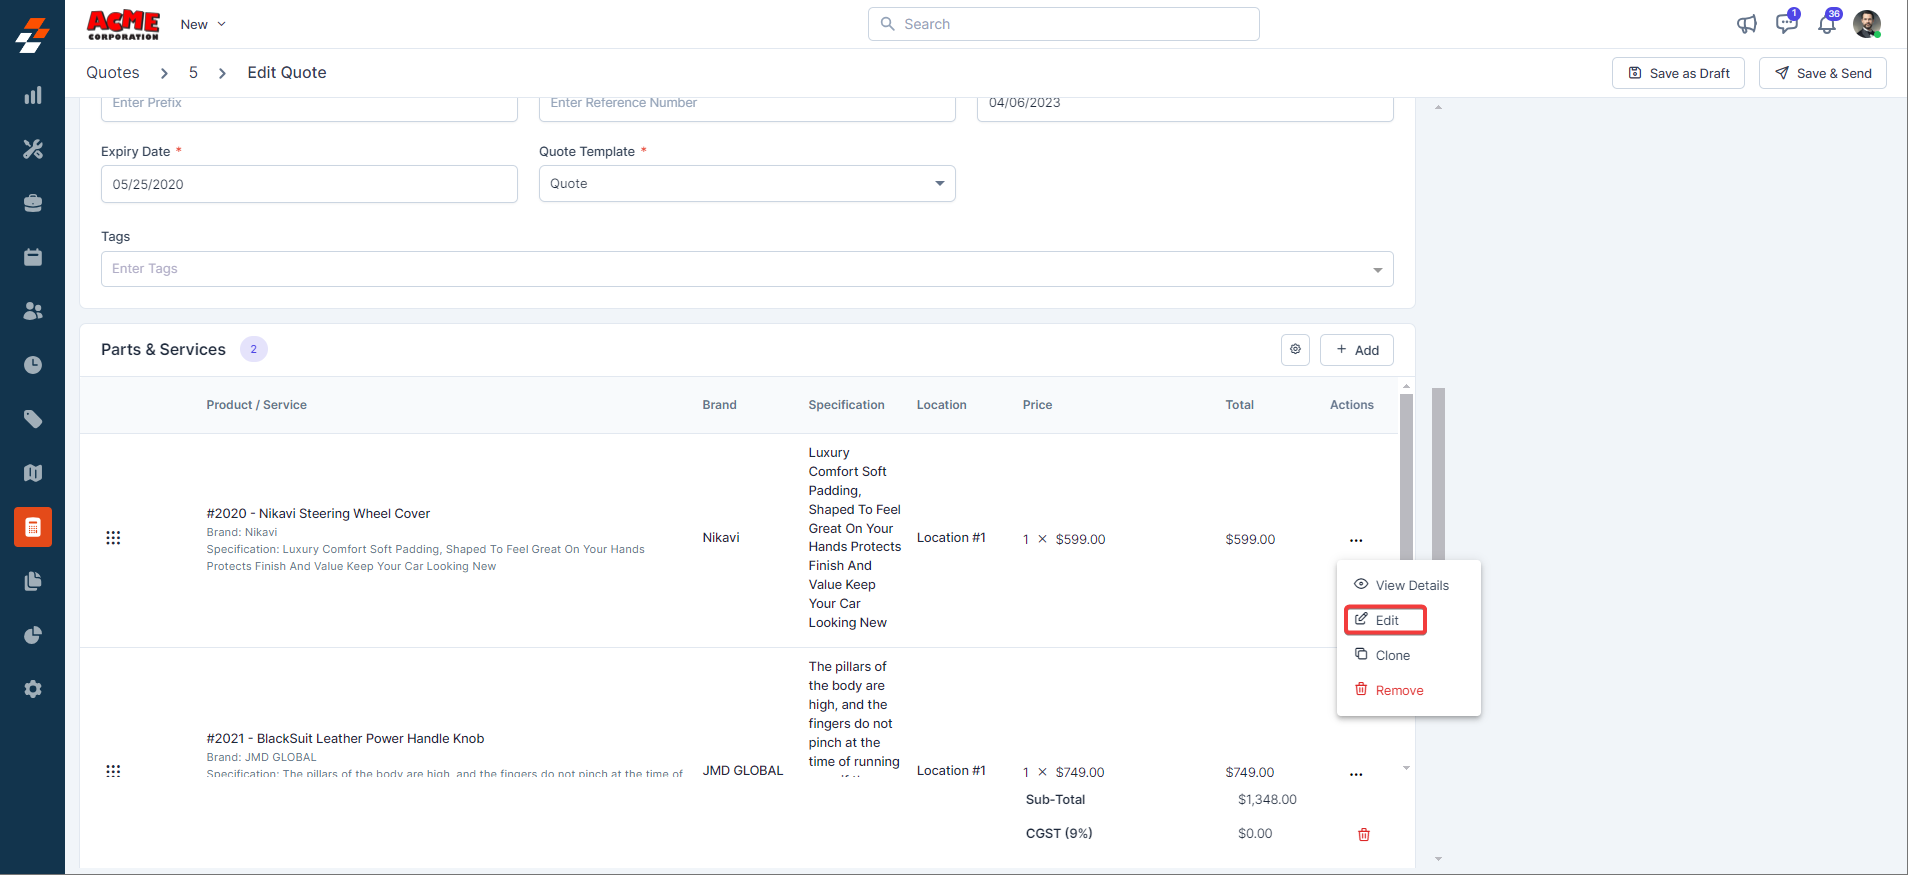Click the Expiry Date input field
This screenshot has width=1908, height=875.
click(309, 184)
